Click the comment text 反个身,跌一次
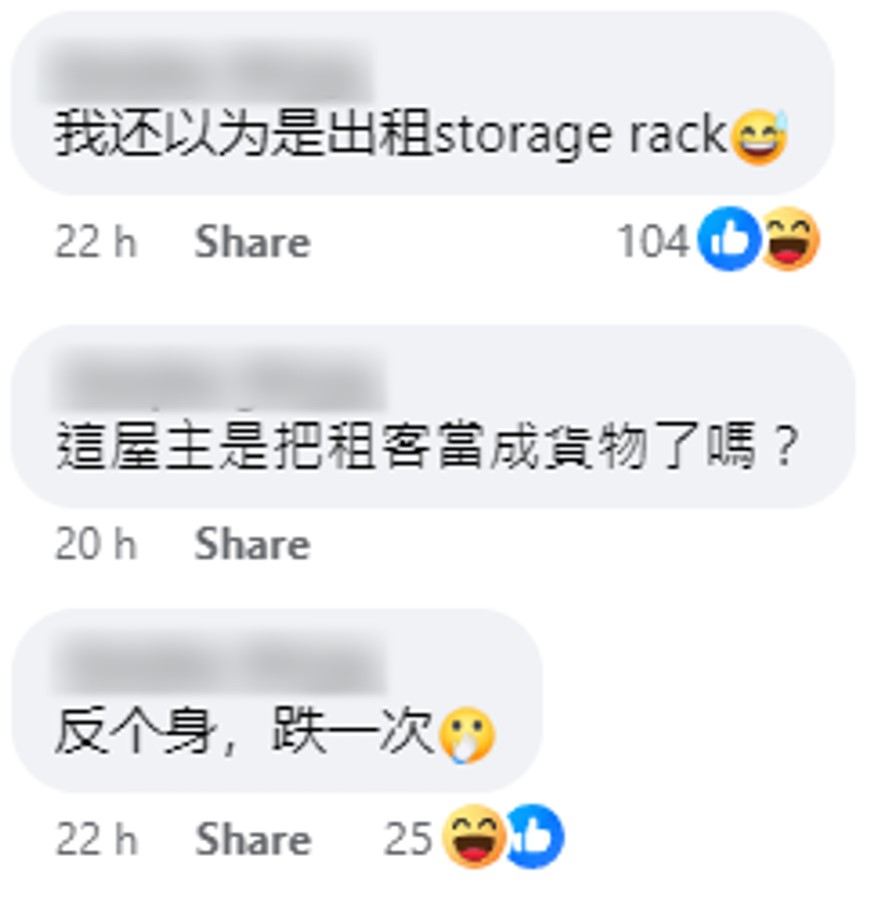The height and width of the screenshot is (909, 881). click(243, 731)
